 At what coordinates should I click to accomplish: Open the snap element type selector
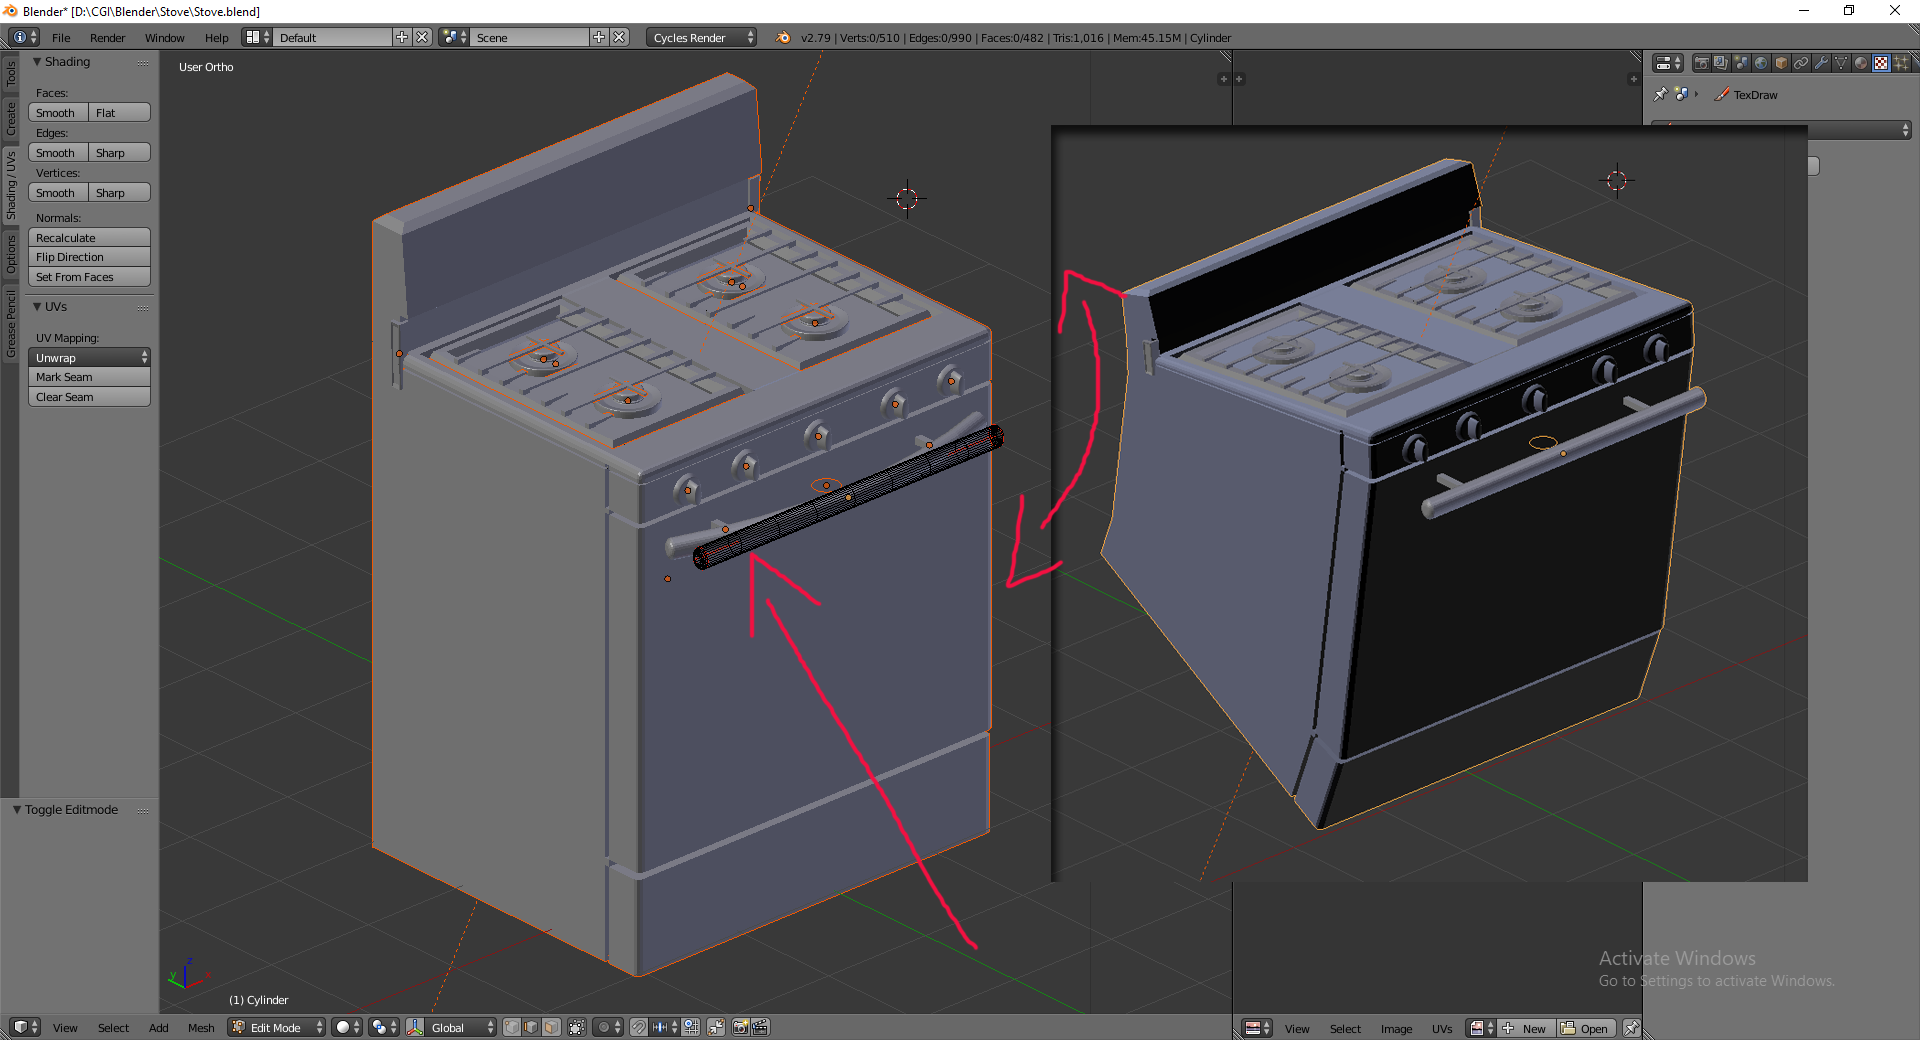(665, 1027)
